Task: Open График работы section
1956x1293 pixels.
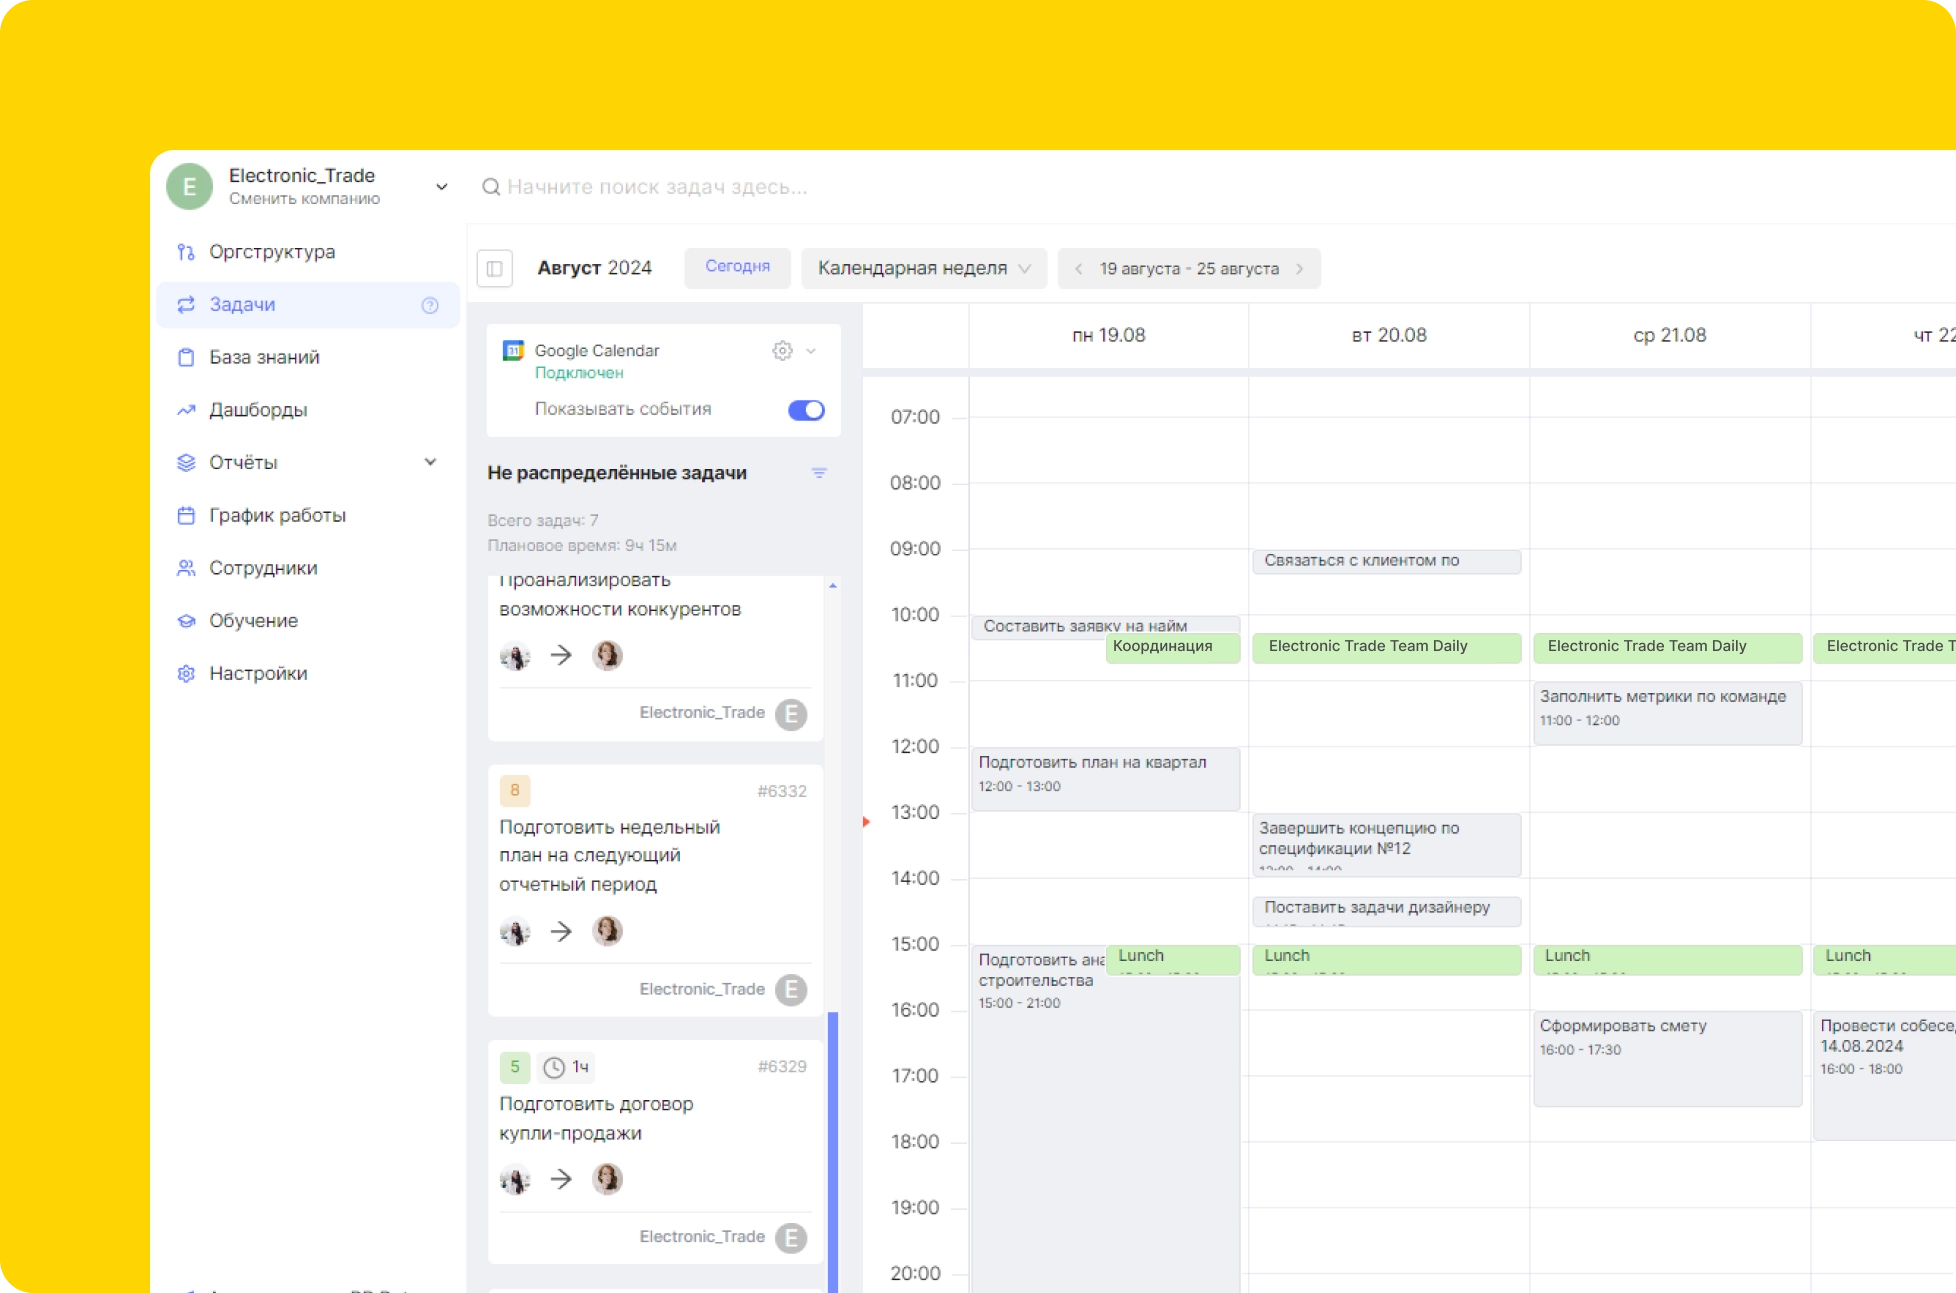Action: click(x=307, y=515)
